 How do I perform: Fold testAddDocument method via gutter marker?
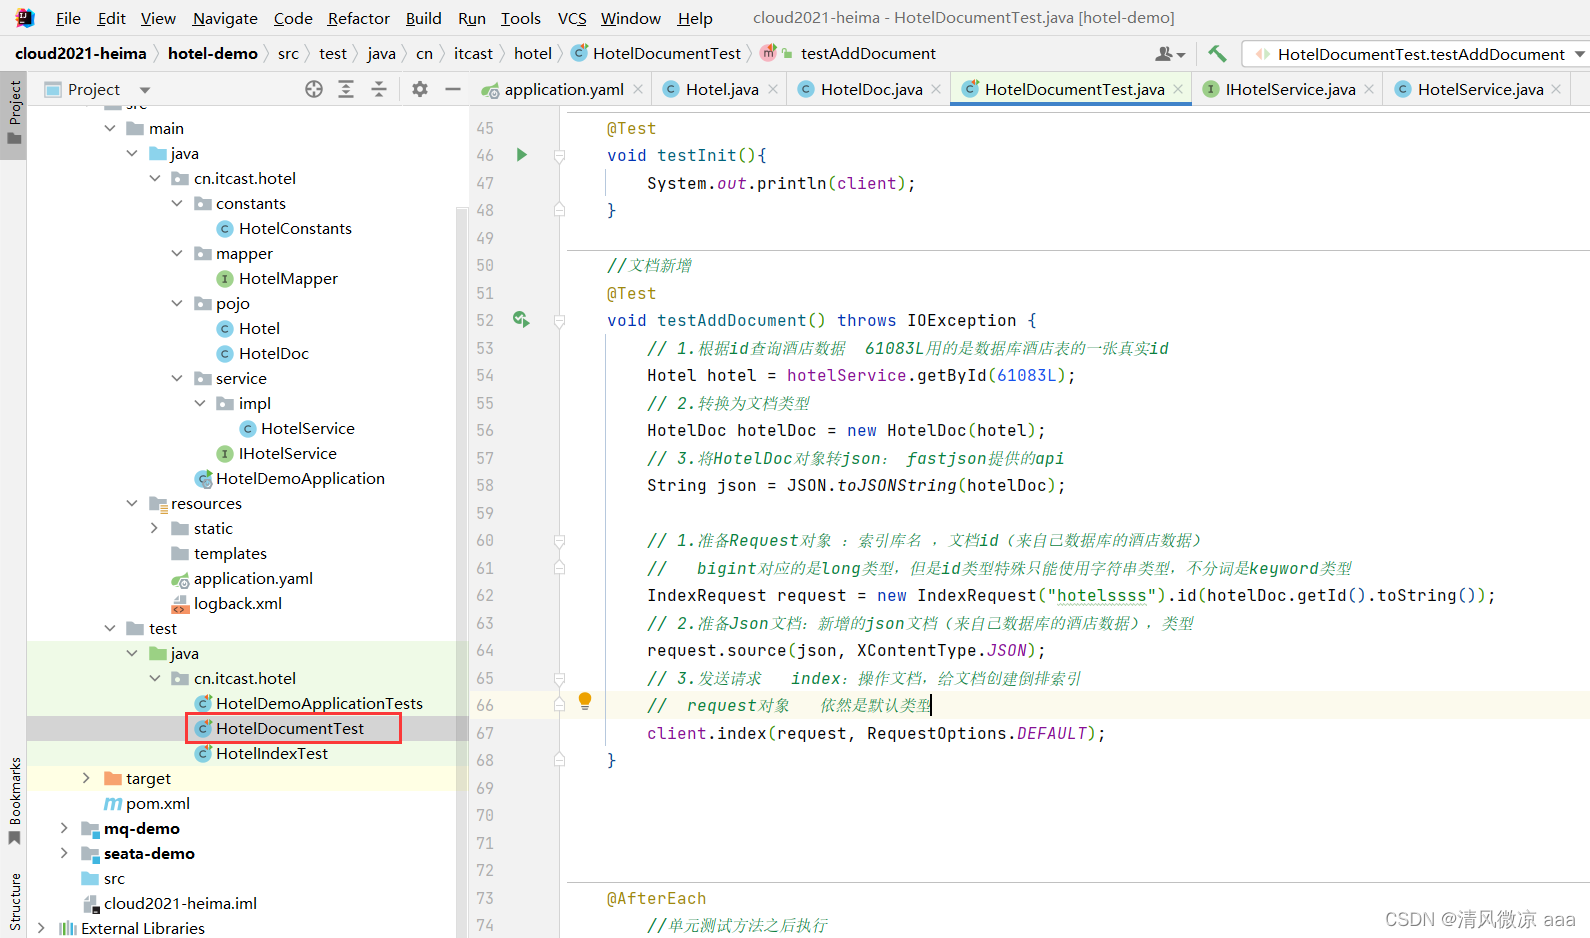click(559, 321)
